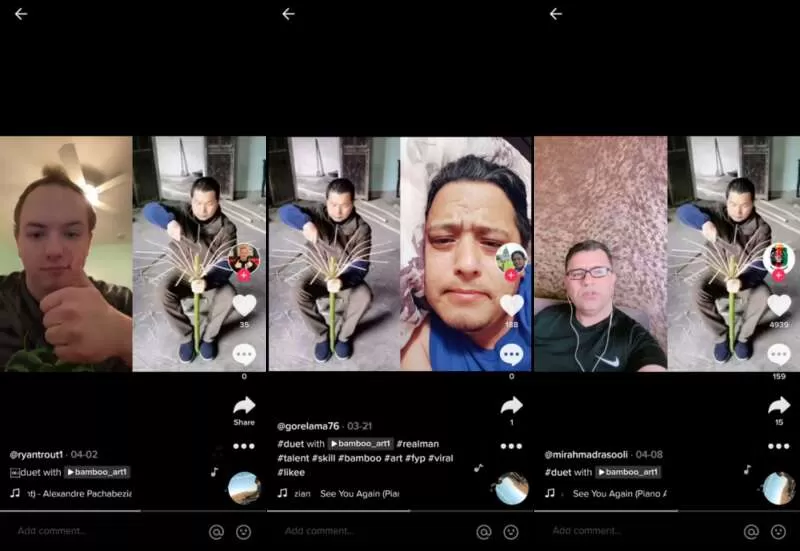The image size is (800, 551).
Task: Tap the back arrow on the ryantrout1 video
Action: pyautogui.click(x=21, y=14)
